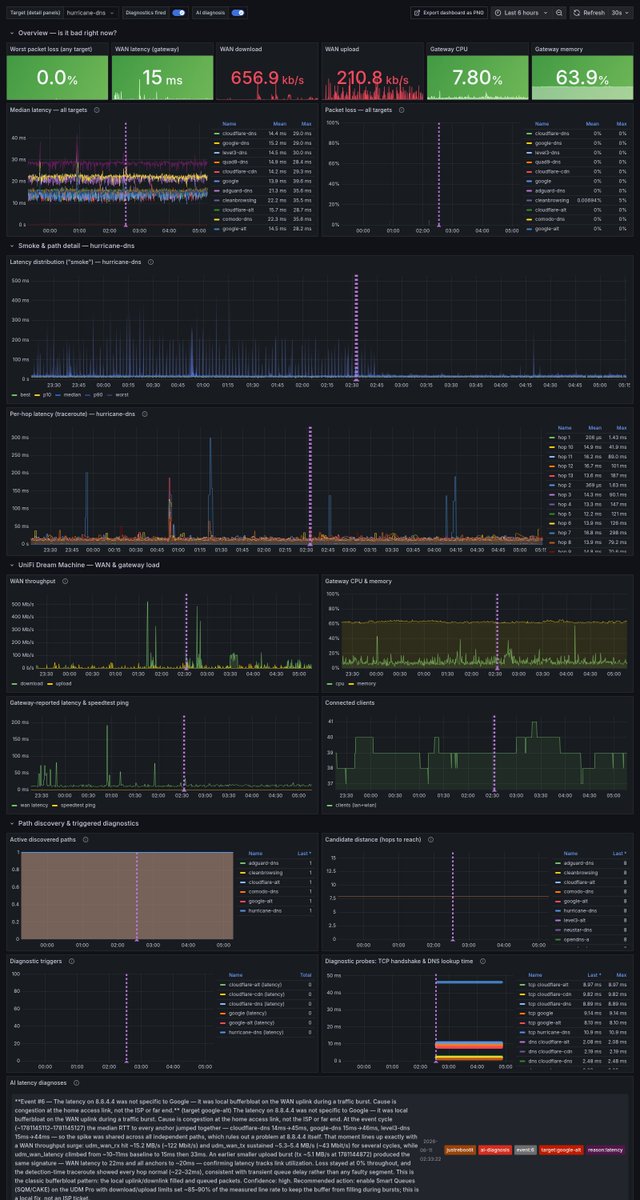Click hurricane-dns in Active discovered paths legend
This screenshot has height=1200, width=640.
click(265, 912)
